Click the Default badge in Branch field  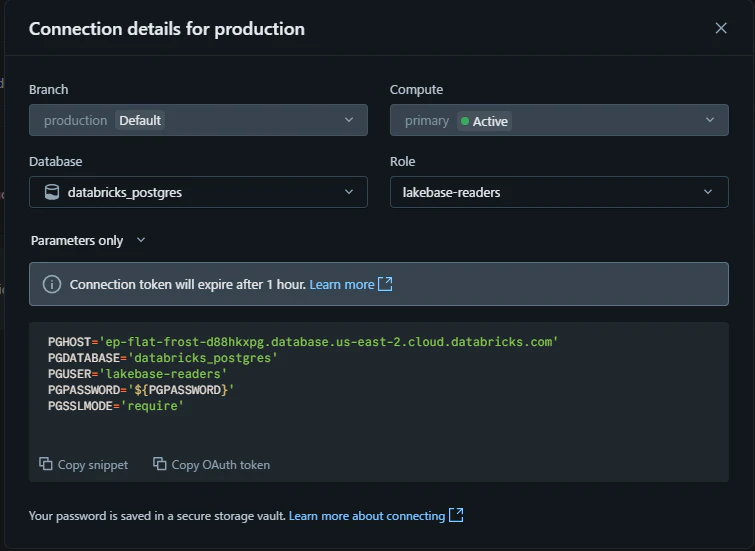coord(140,120)
